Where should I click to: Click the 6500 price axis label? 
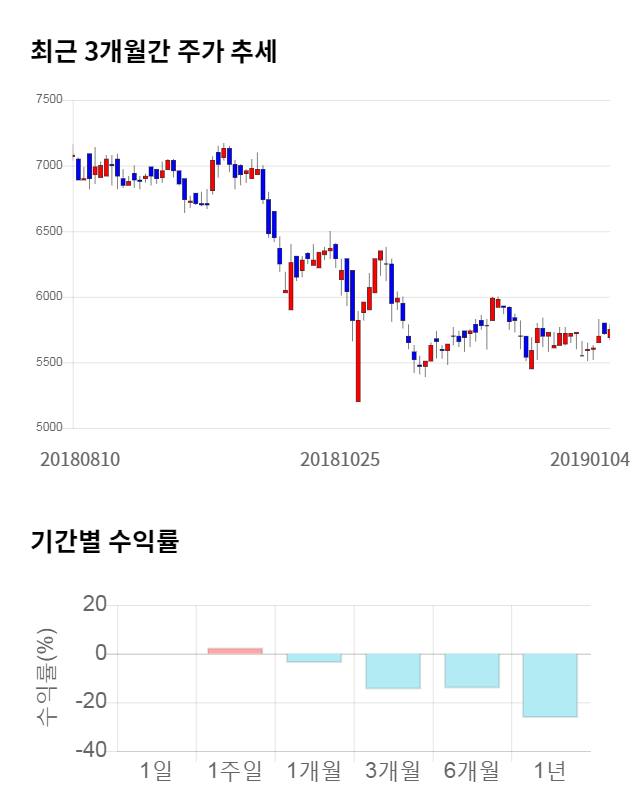(x=48, y=231)
